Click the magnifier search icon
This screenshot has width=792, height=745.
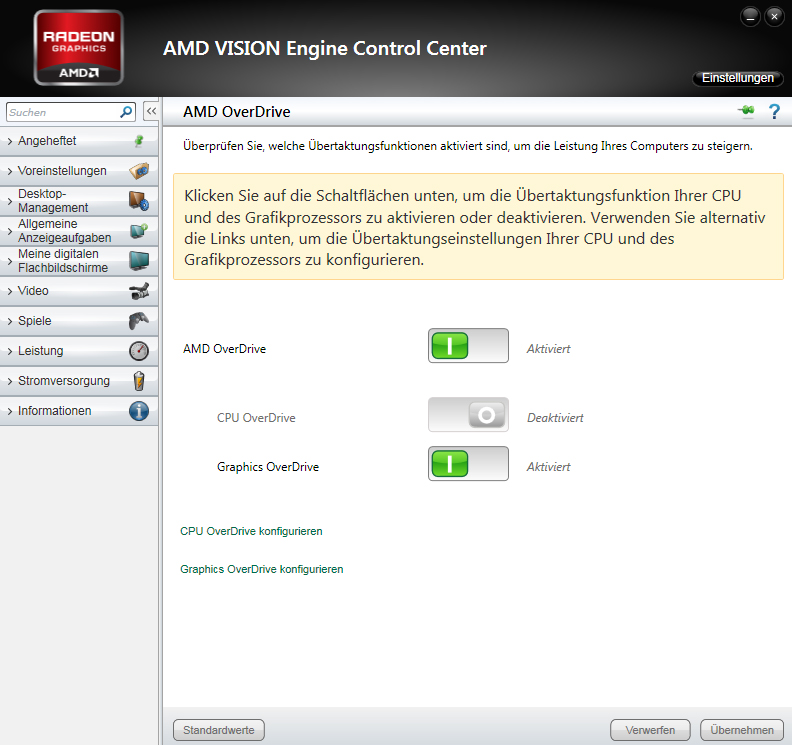click(126, 112)
